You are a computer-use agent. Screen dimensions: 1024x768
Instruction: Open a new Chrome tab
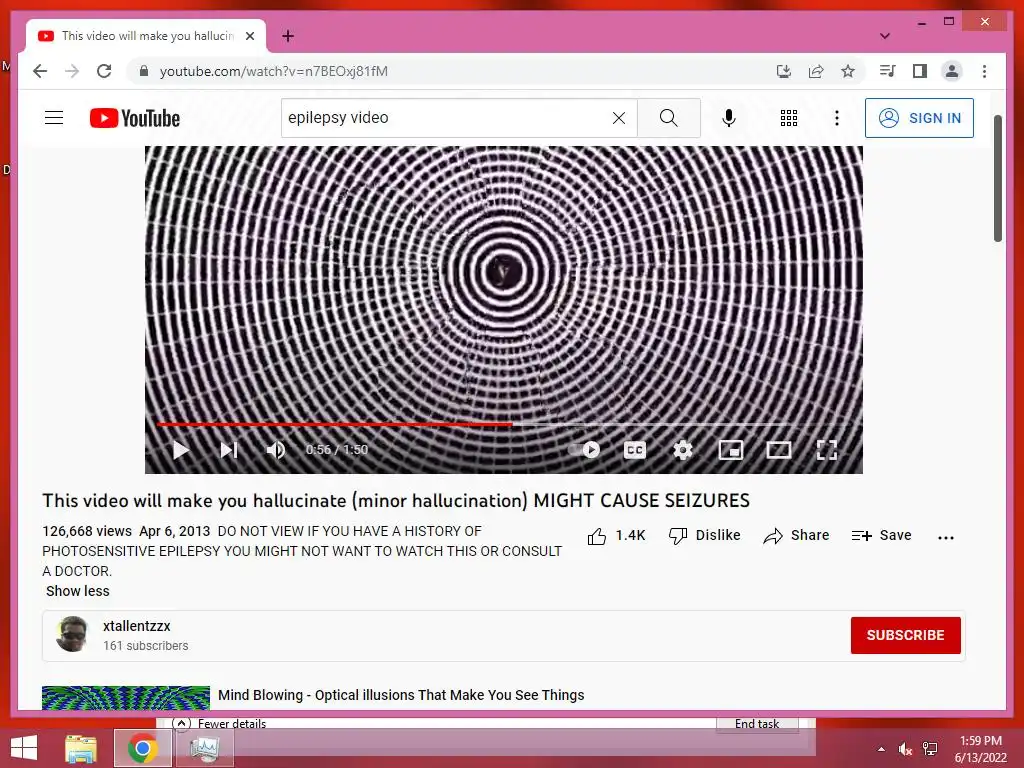pos(288,36)
